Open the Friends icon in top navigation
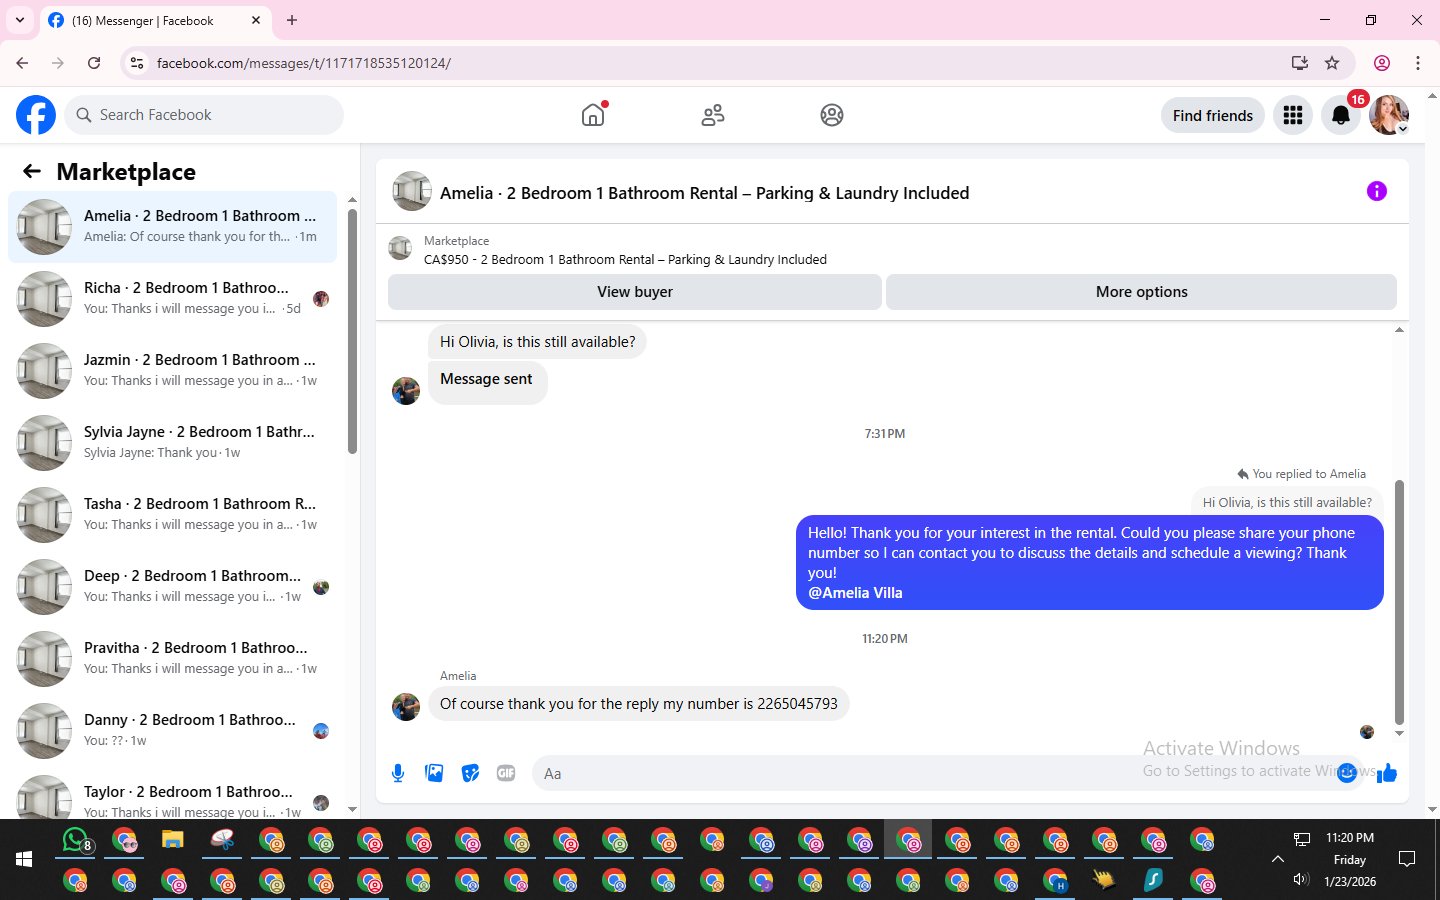Screen dimensions: 1440x900 713,115
